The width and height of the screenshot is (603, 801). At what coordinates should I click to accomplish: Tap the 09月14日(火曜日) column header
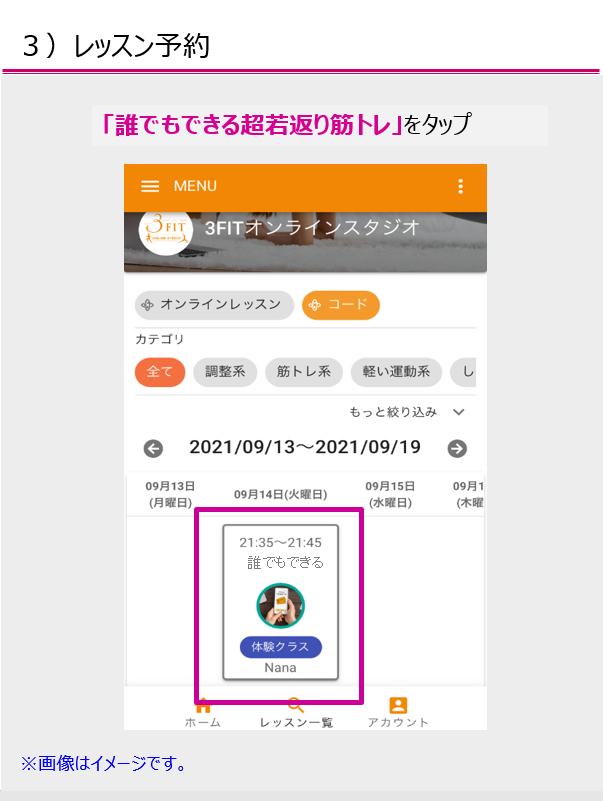[x=281, y=494]
